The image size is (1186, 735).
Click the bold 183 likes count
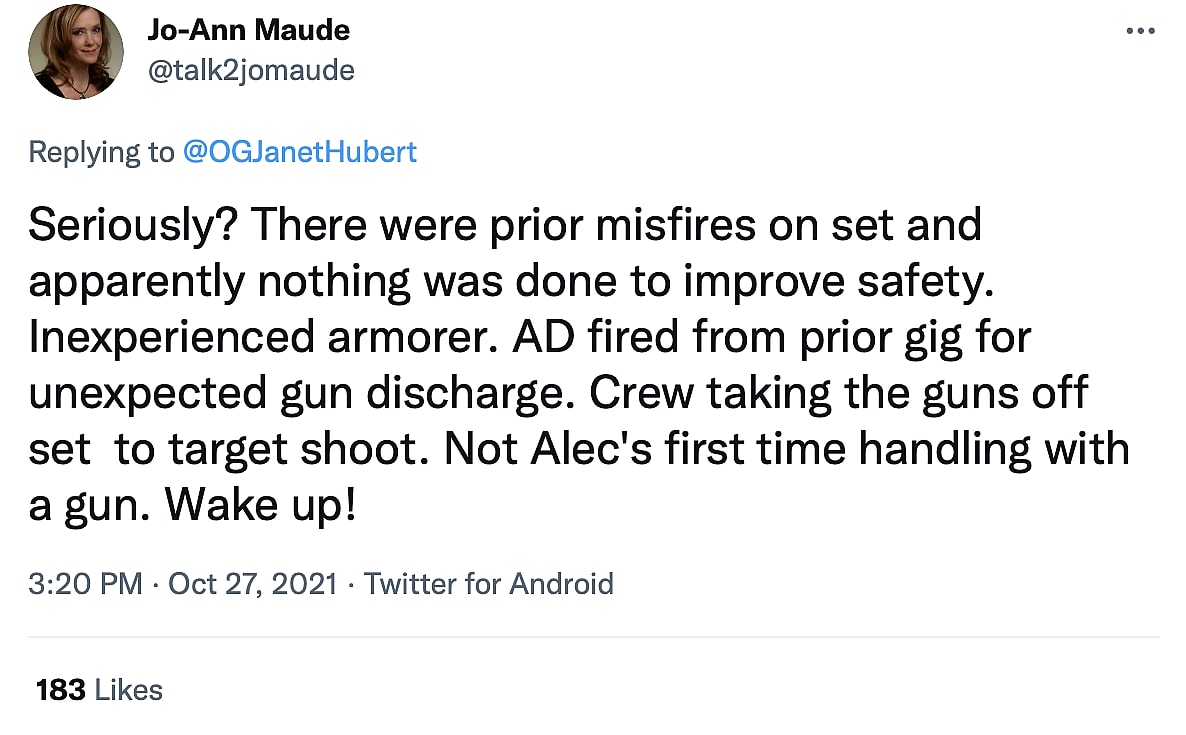click(60, 689)
